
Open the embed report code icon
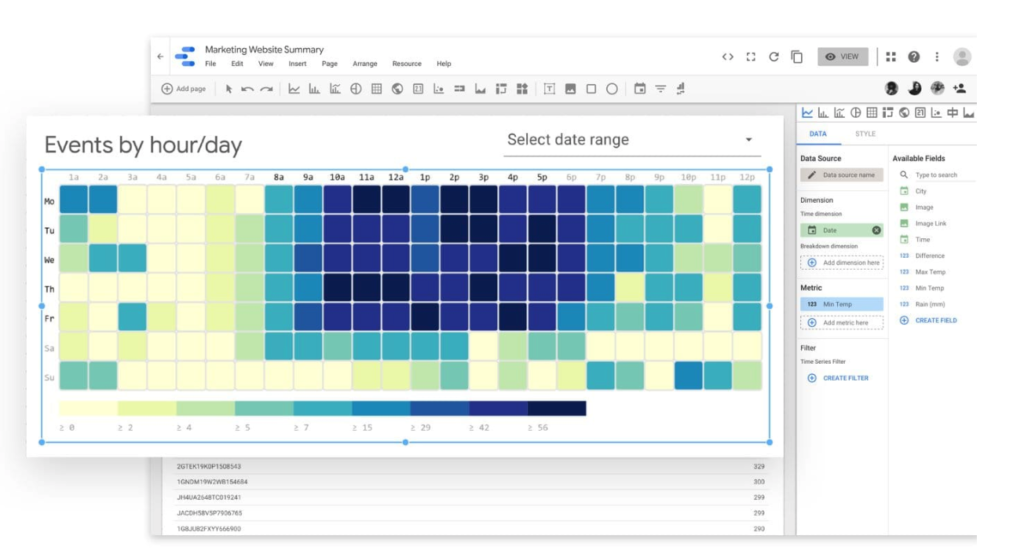(x=728, y=57)
